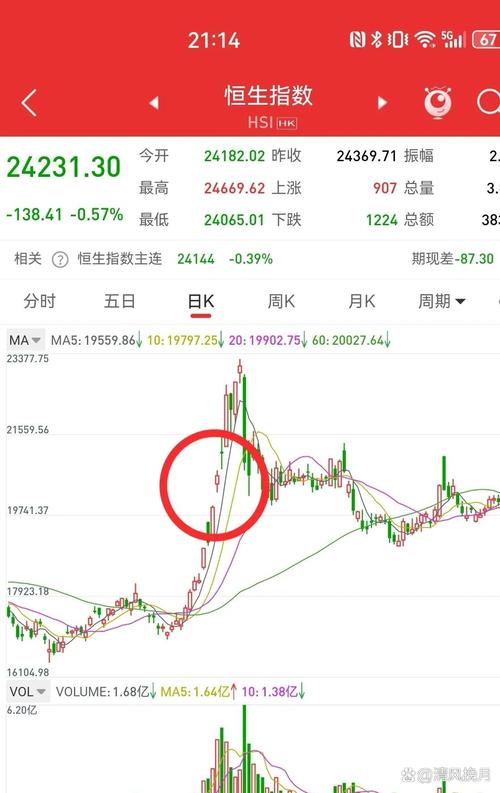
Task: Expand the MA indicator dropdown
Action: coord(25,340)
